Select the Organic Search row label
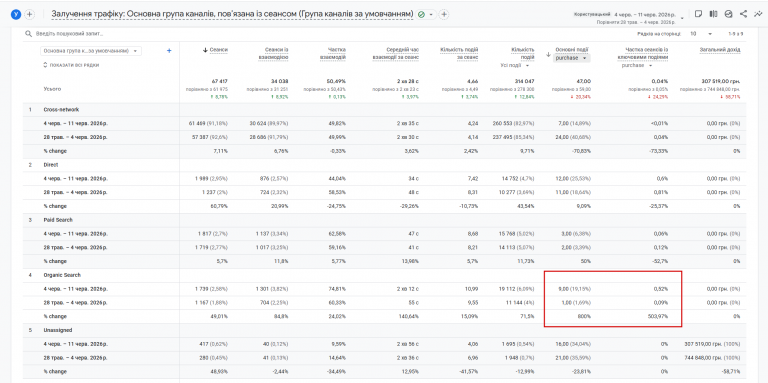 [x=62, y=275]
